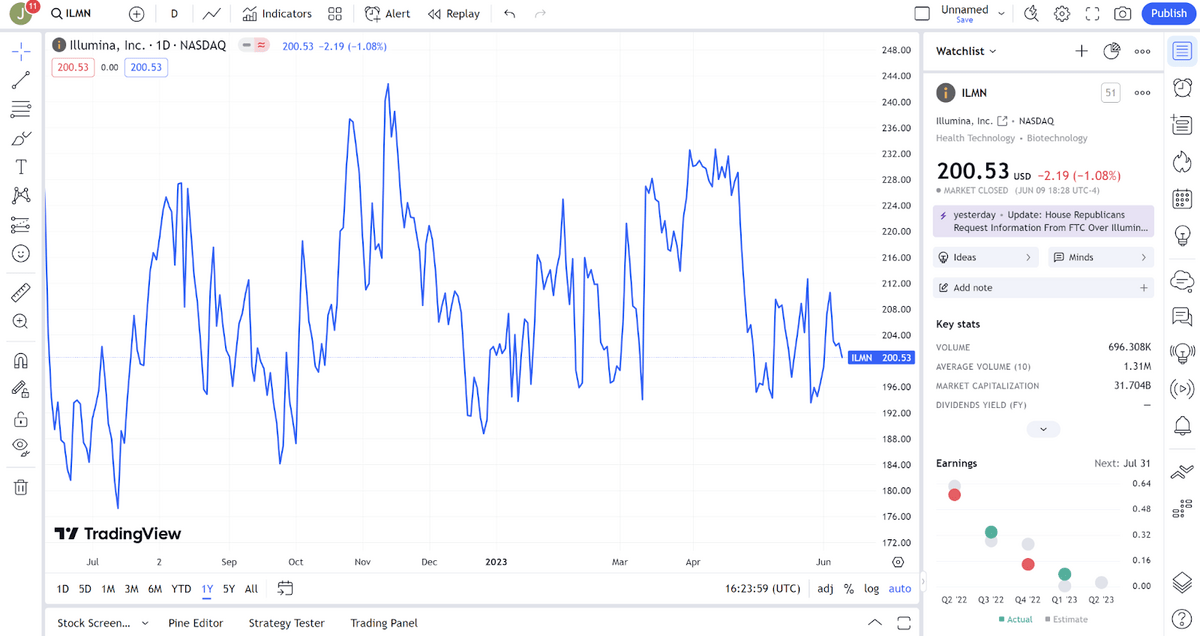Expand more Key stats chevron
Image resolution: width=1200 pixels, height=636 pixels.
[1043, 429]
